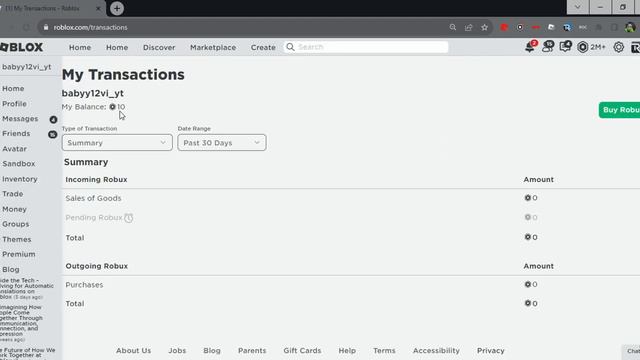Open the Chat panel at bottom right
The width and height of the screenshot is (640, 360).
click(631, 351)
